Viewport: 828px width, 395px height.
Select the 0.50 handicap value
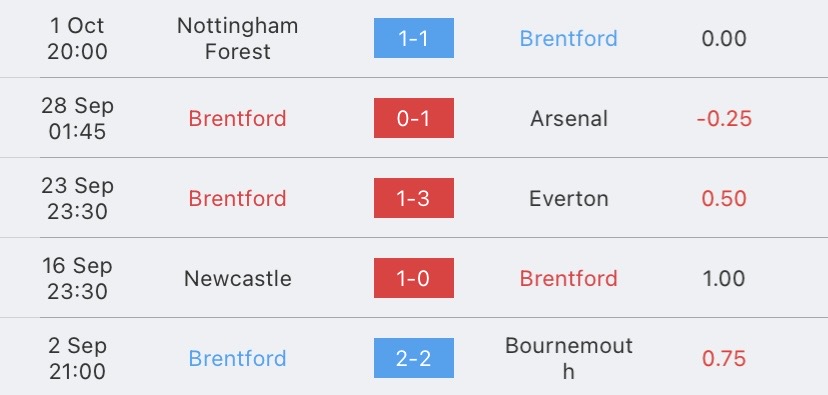tap(724, 199)
